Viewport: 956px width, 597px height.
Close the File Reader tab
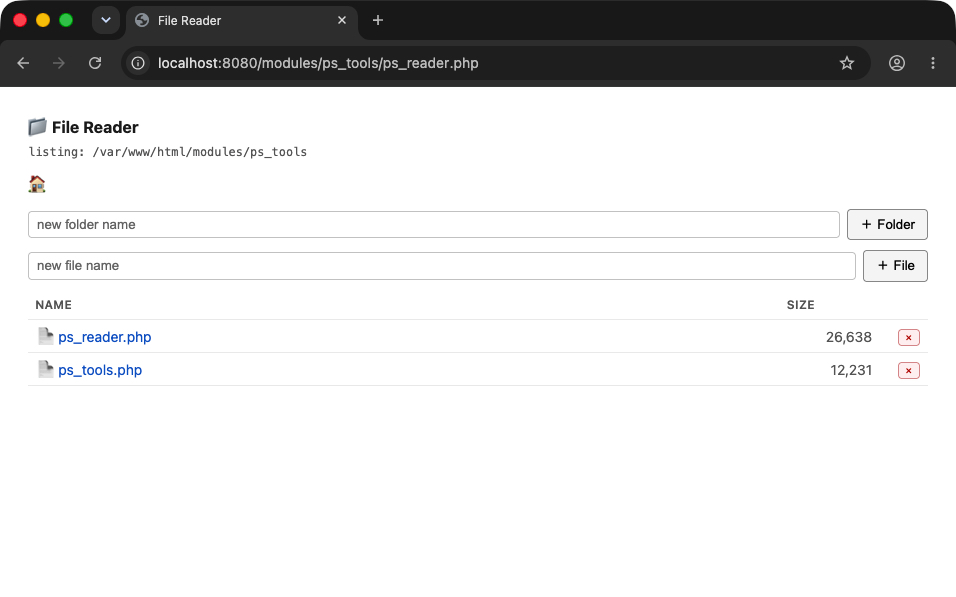pyautogui.click(x=342, y=20)
